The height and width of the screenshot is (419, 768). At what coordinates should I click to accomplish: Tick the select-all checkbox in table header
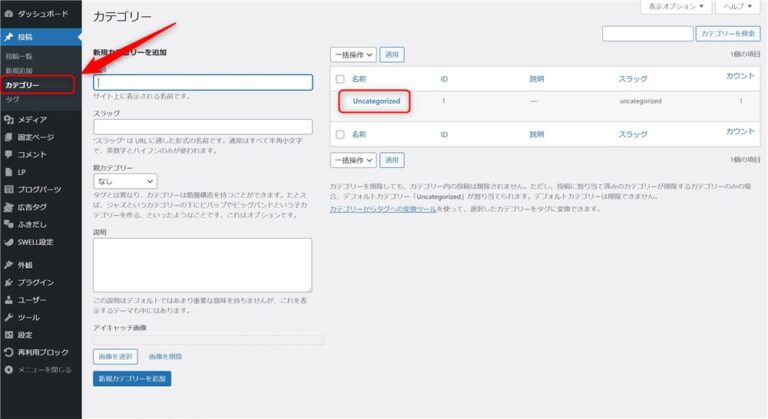click(x=340, y=77)
